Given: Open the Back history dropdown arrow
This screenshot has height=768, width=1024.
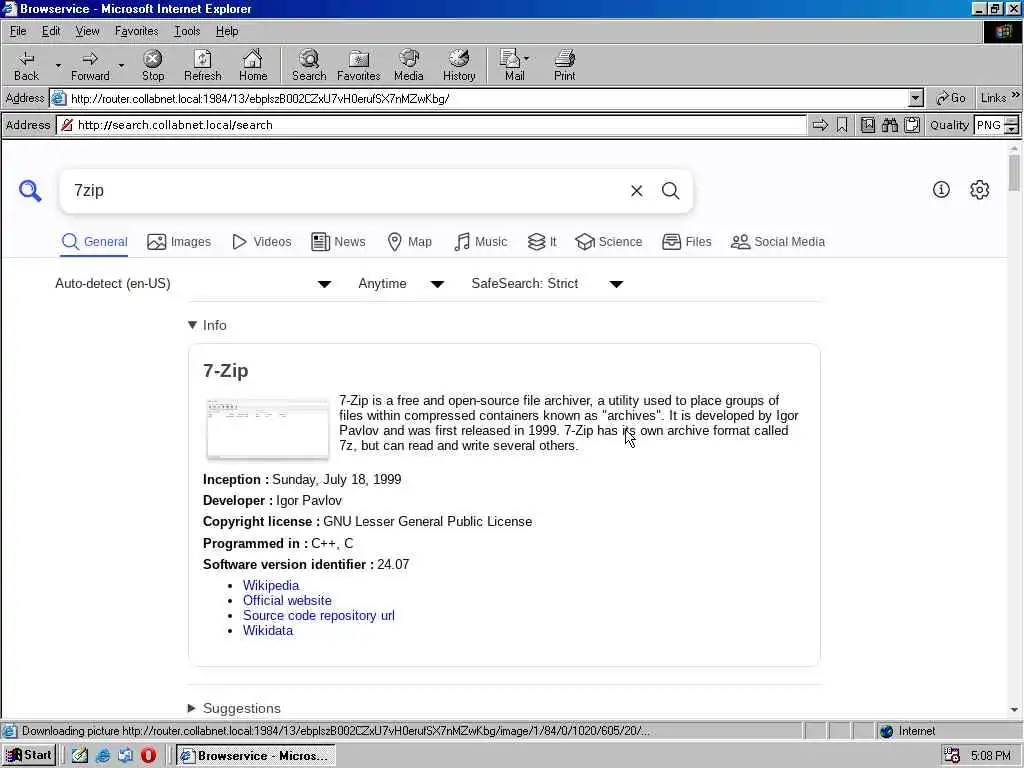Looking at the screenshot, I should 57,65.
